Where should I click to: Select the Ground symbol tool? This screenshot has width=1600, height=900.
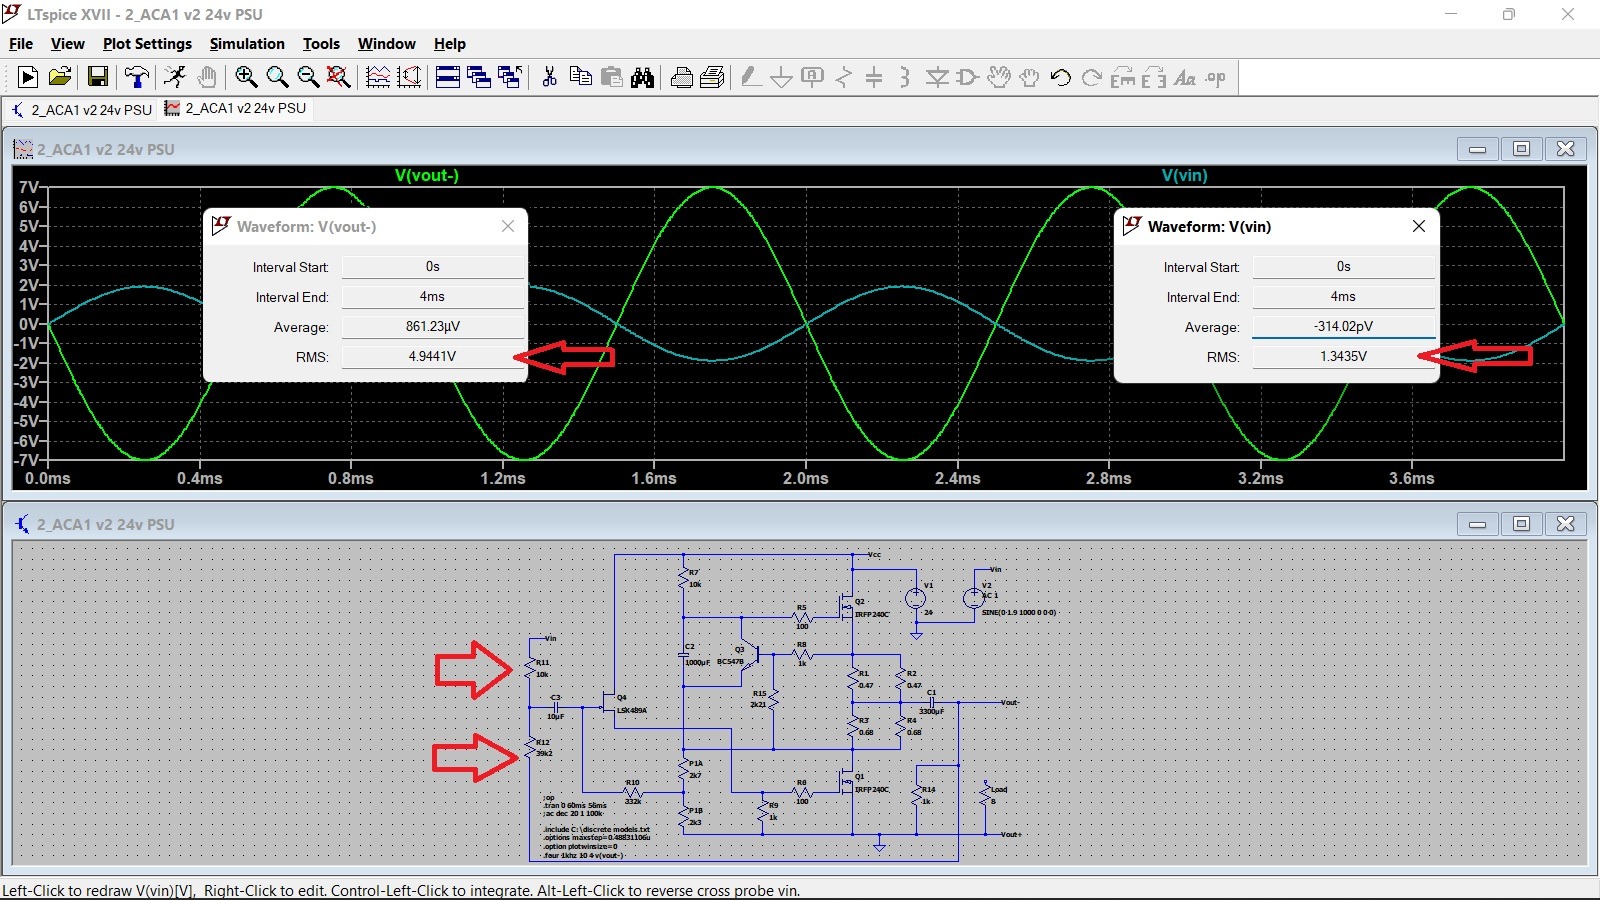click(782, 77)
